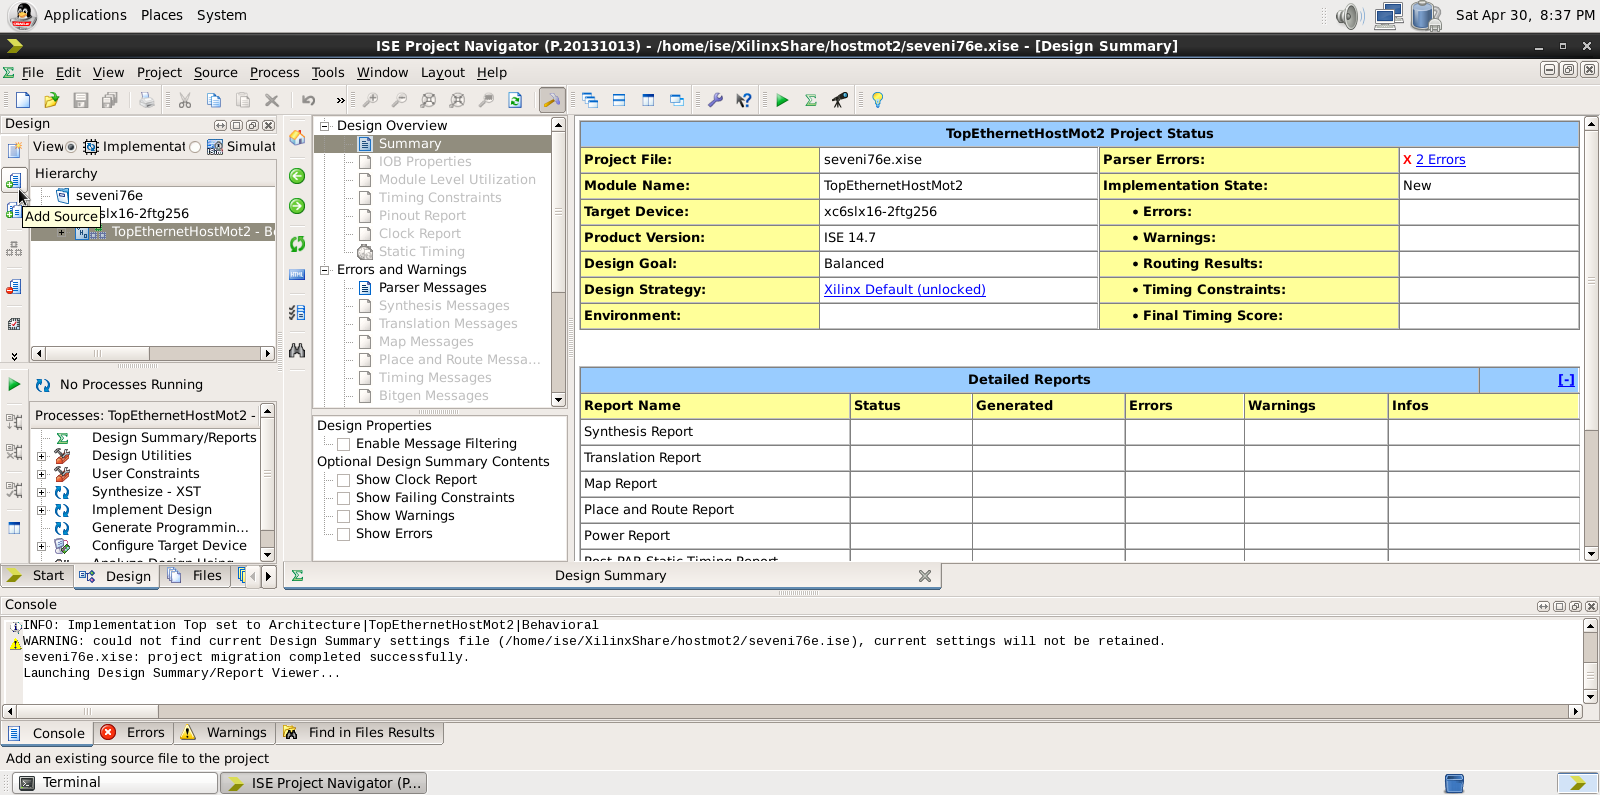Open the Process menu
1600x795 pixels.
[274, 72]
